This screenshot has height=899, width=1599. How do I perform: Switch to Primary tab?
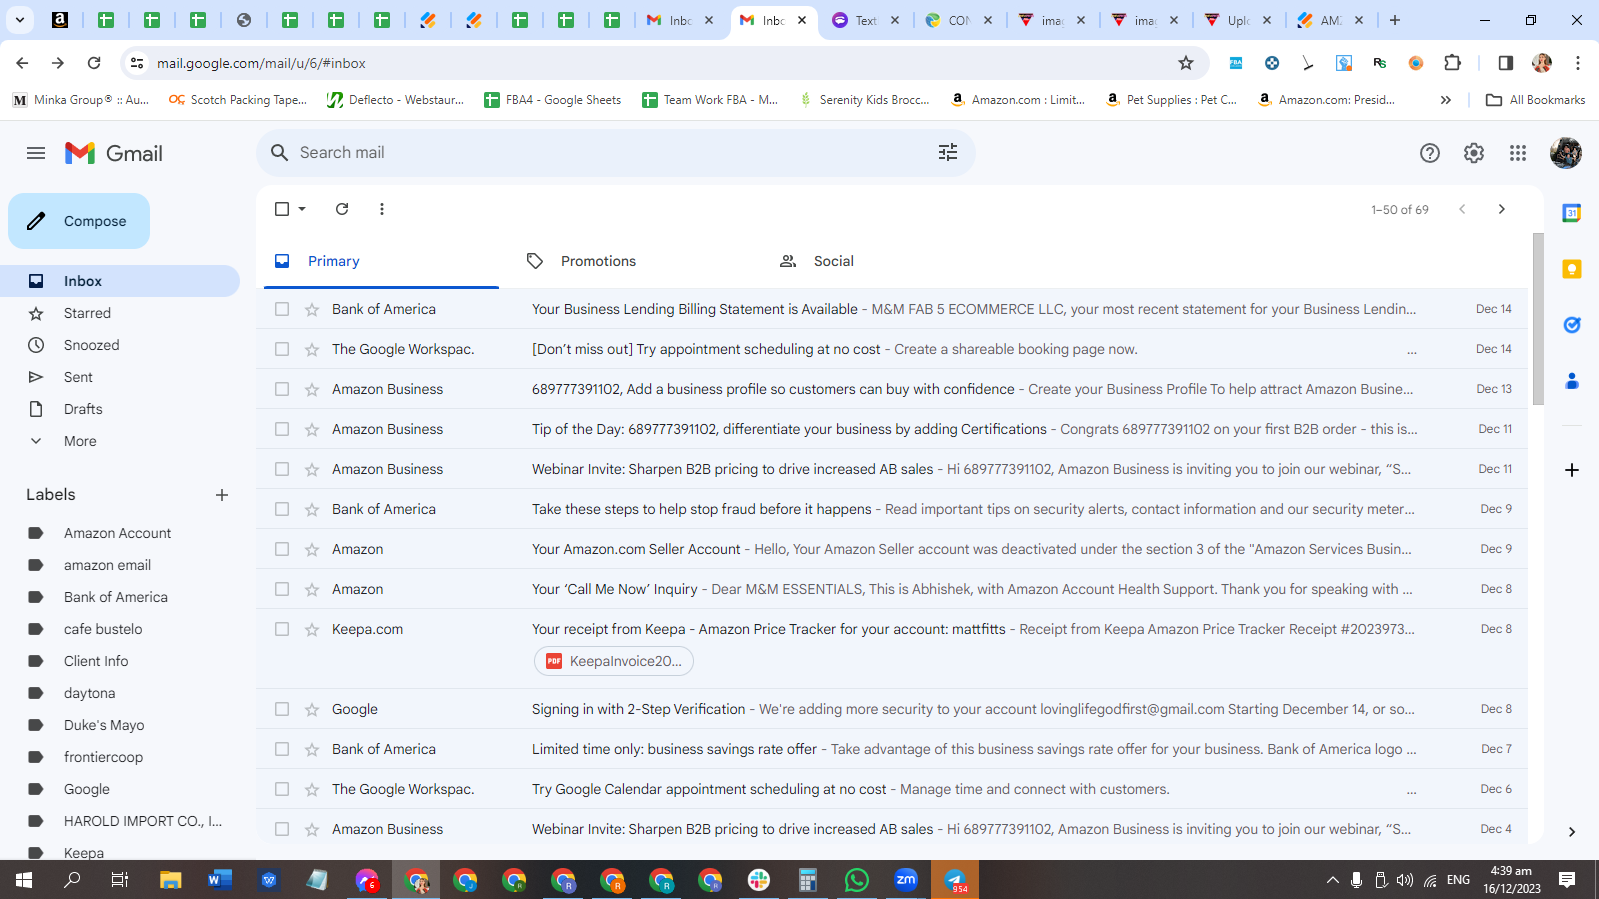click(381, 261)
